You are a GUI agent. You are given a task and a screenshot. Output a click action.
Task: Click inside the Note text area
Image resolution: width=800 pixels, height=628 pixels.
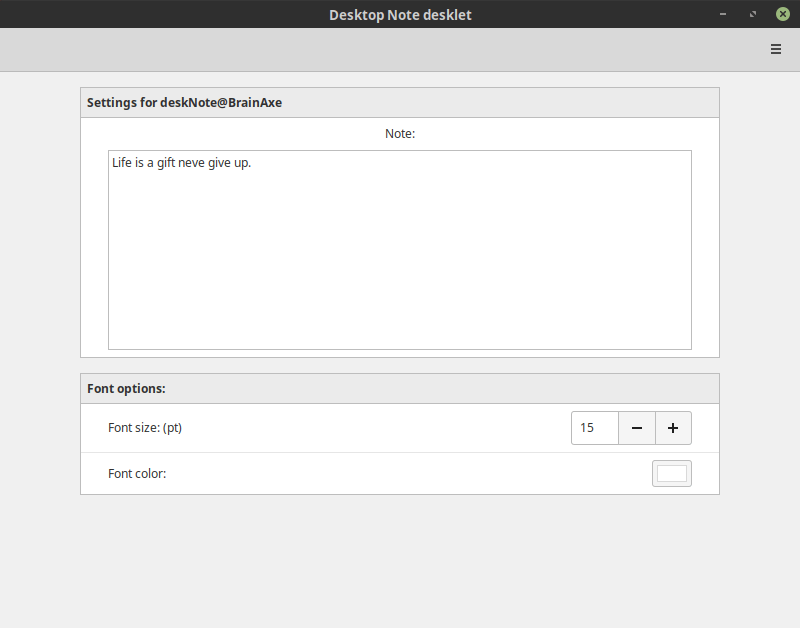[399, 250]
